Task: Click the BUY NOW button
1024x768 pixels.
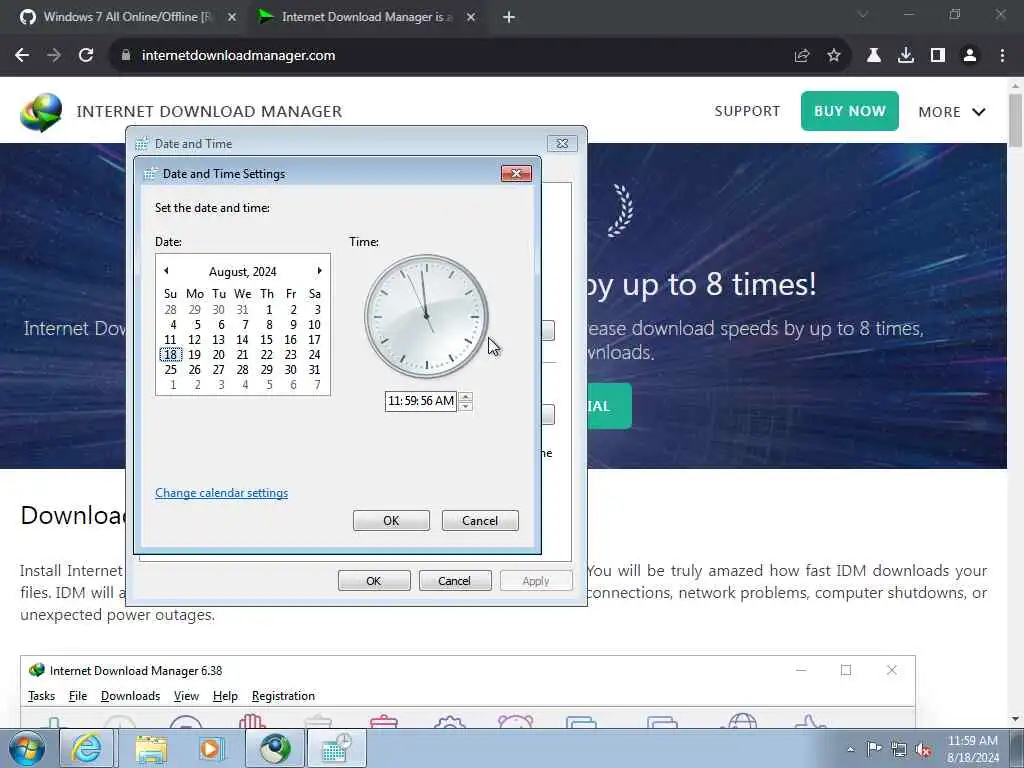Action: [850, 111]
